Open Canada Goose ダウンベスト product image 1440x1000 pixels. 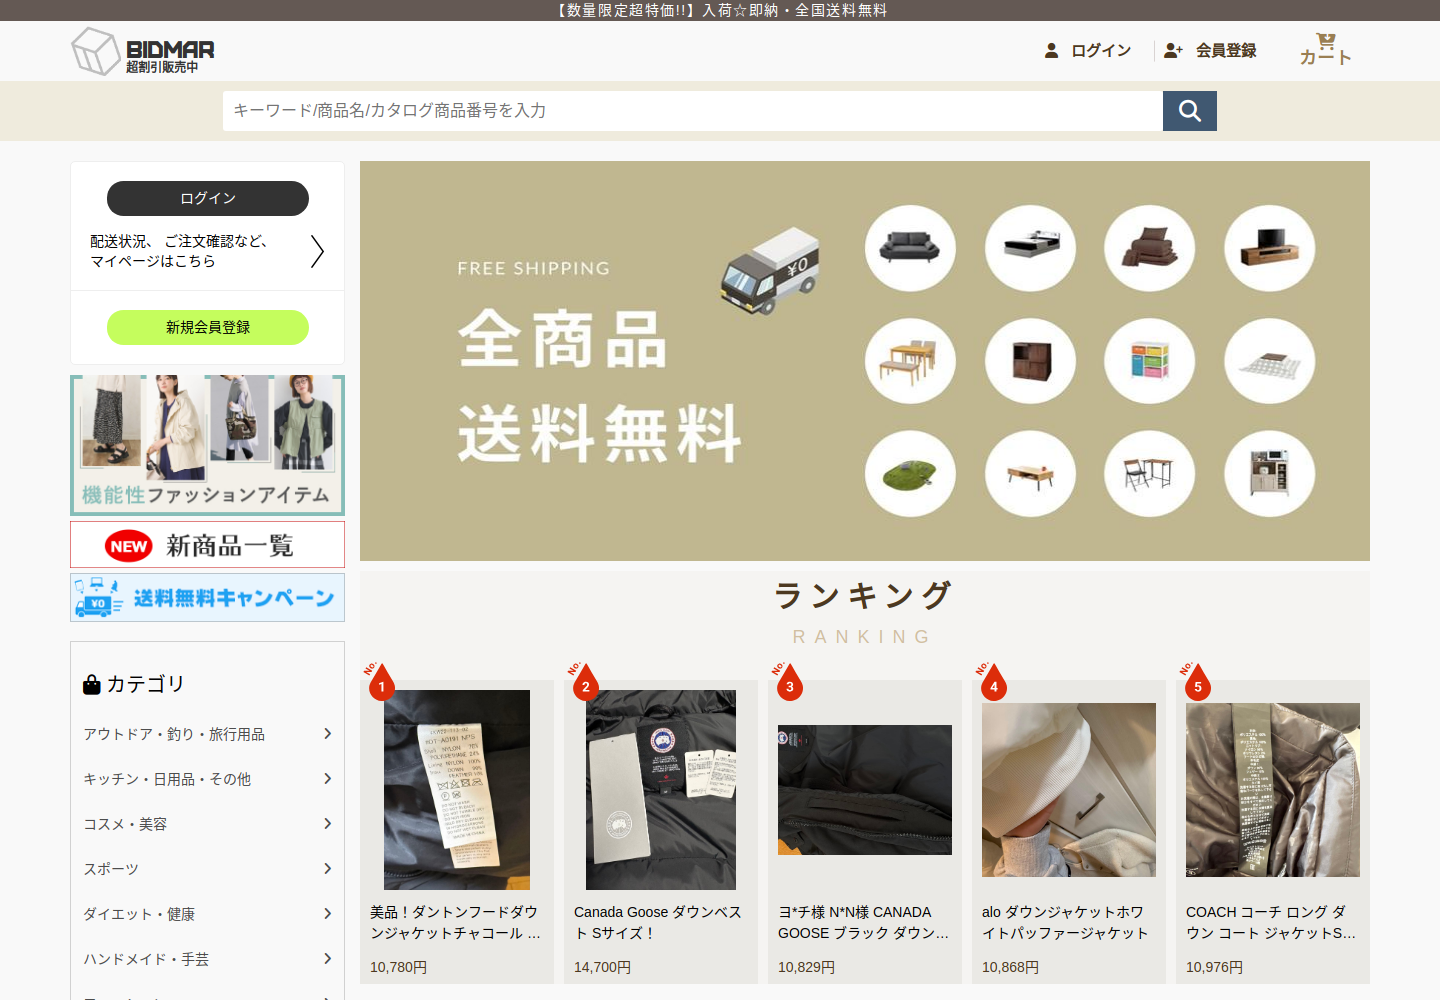point(661,790)
